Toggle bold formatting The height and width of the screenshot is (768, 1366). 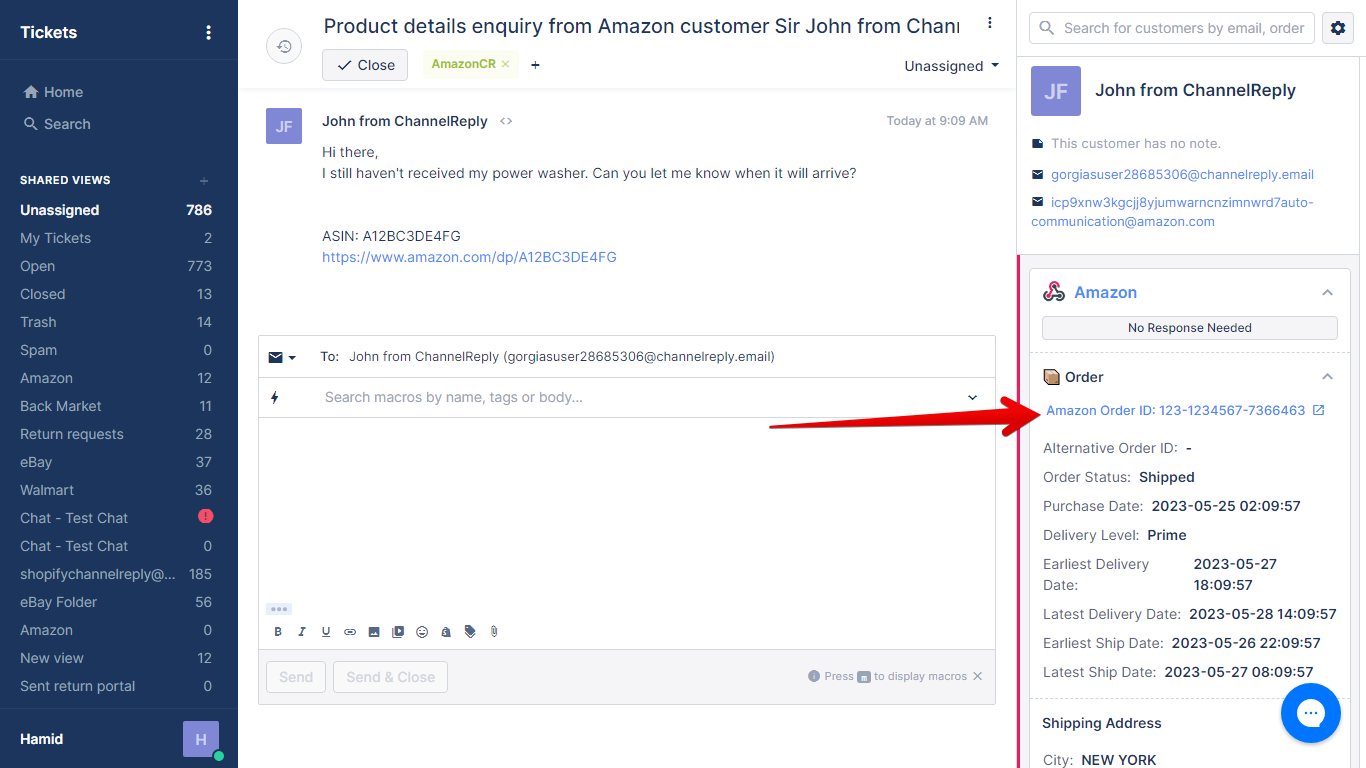point(278,632)
